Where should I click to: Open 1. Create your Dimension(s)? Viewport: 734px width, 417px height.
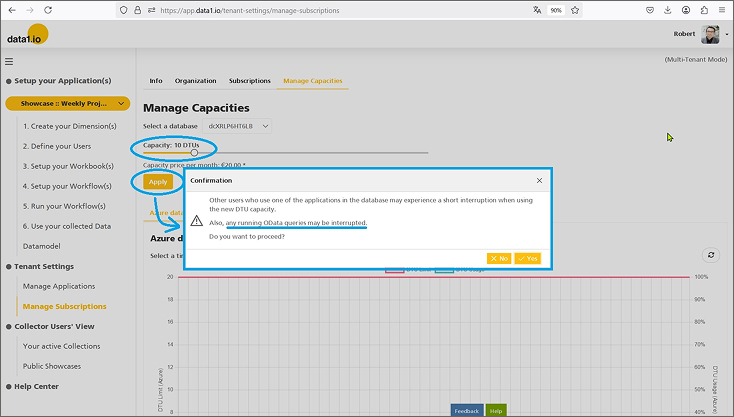[x=69, y=126]
